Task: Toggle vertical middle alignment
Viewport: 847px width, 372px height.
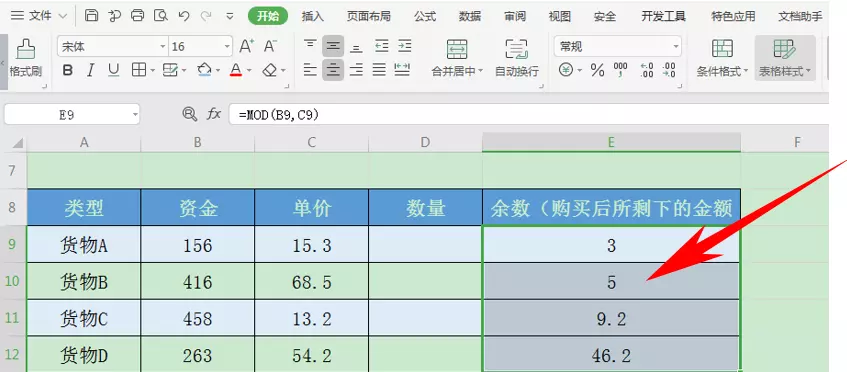Action: pos(333,46)
